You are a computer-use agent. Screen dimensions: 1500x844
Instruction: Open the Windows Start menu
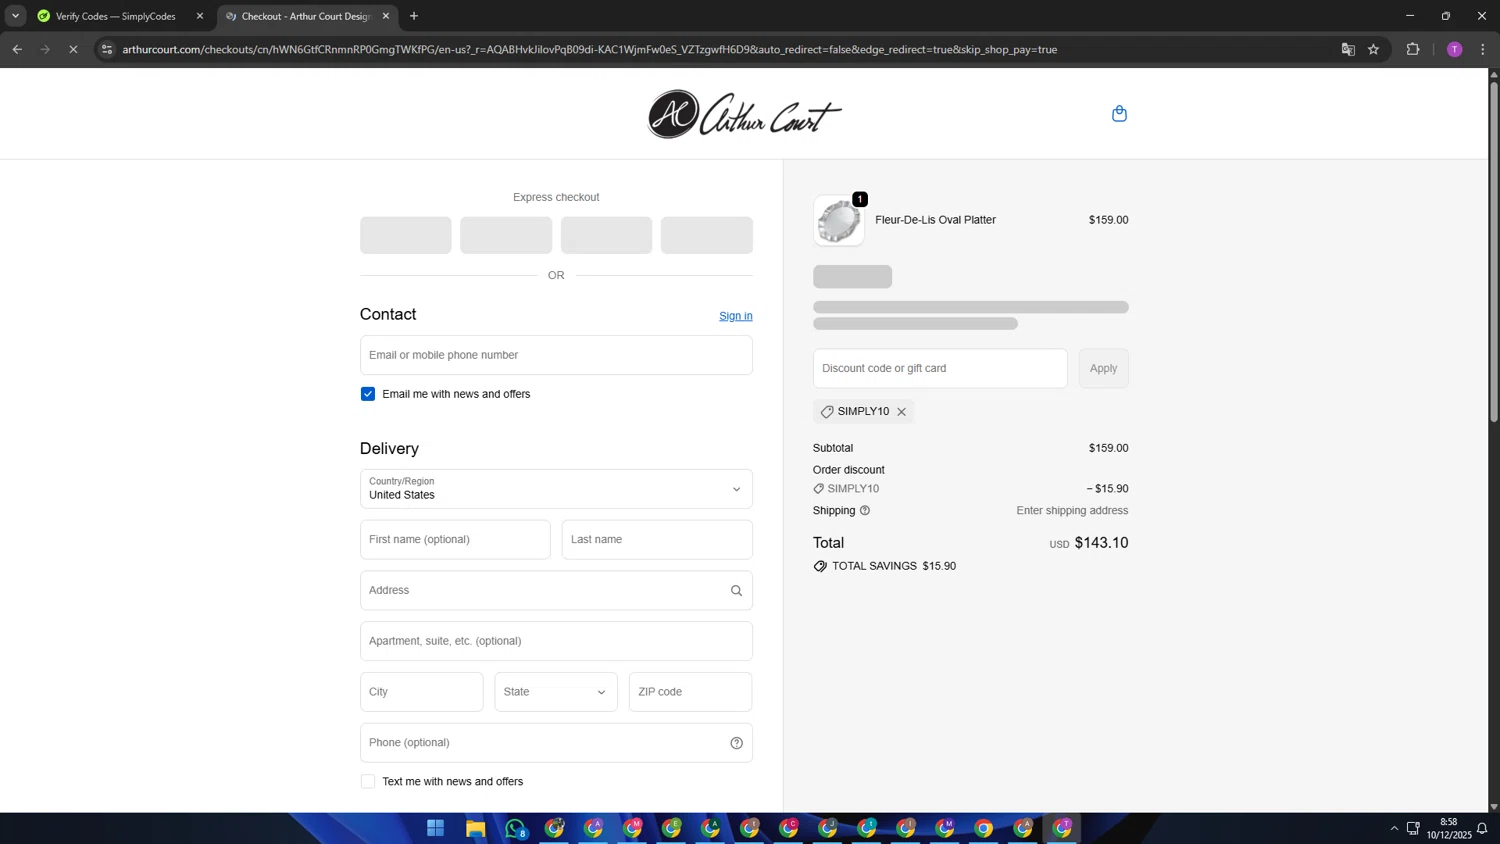tap(435, 828)
